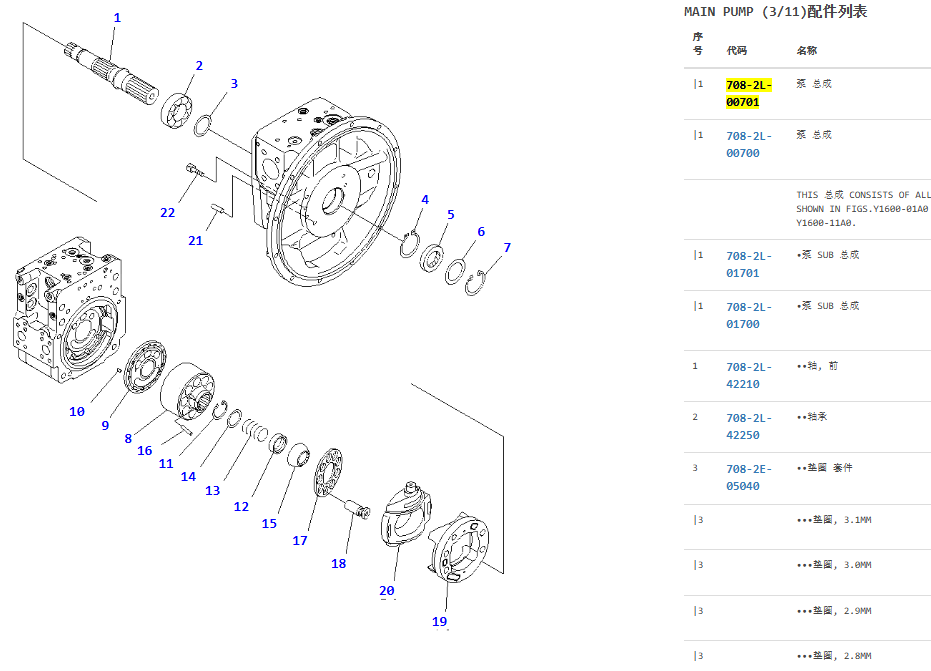
Task: Click diagram callout number 22
Action: 167,213
